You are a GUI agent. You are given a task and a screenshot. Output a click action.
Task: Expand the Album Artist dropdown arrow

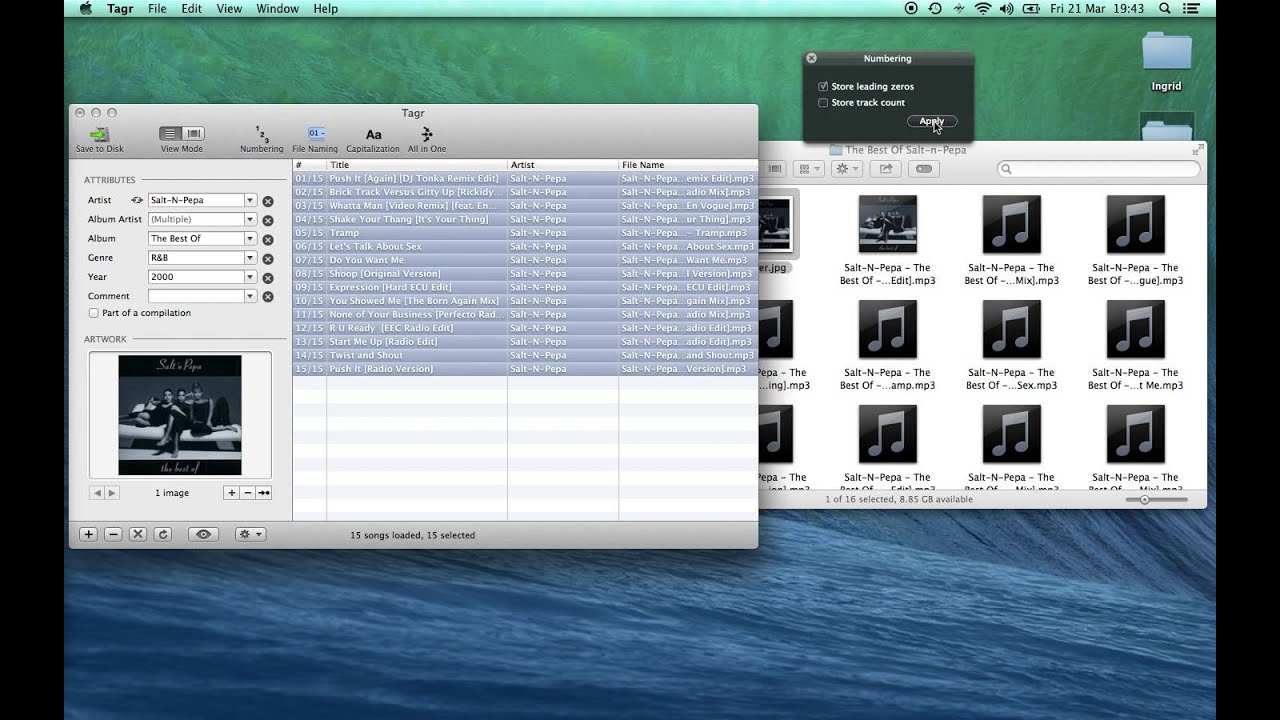pyautogui.click(x=250, y=219)
